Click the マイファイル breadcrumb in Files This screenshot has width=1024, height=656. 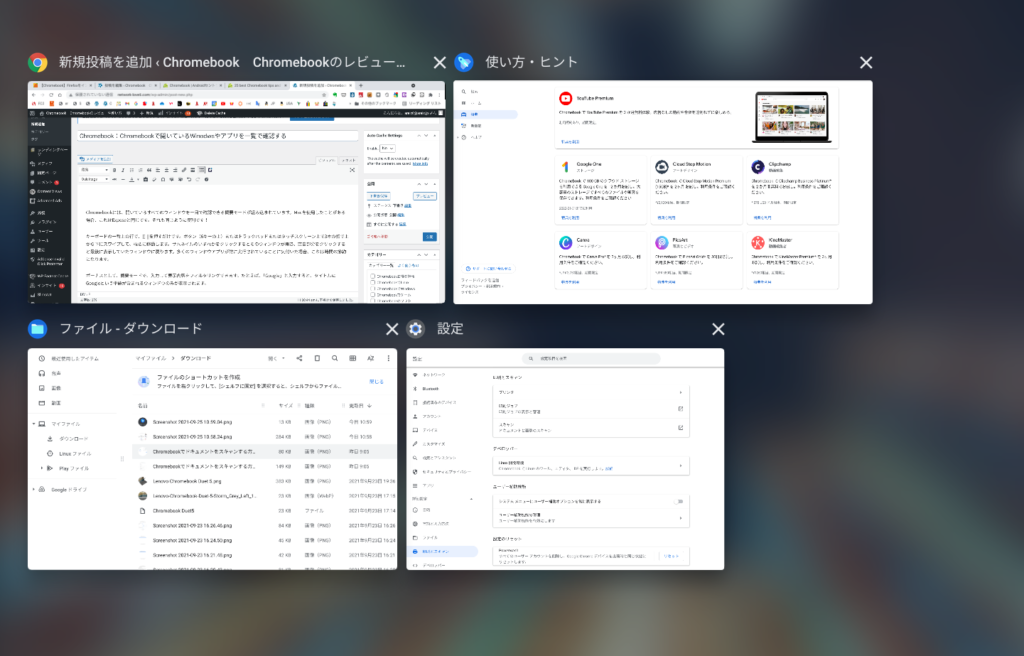(x=150, y=358)
